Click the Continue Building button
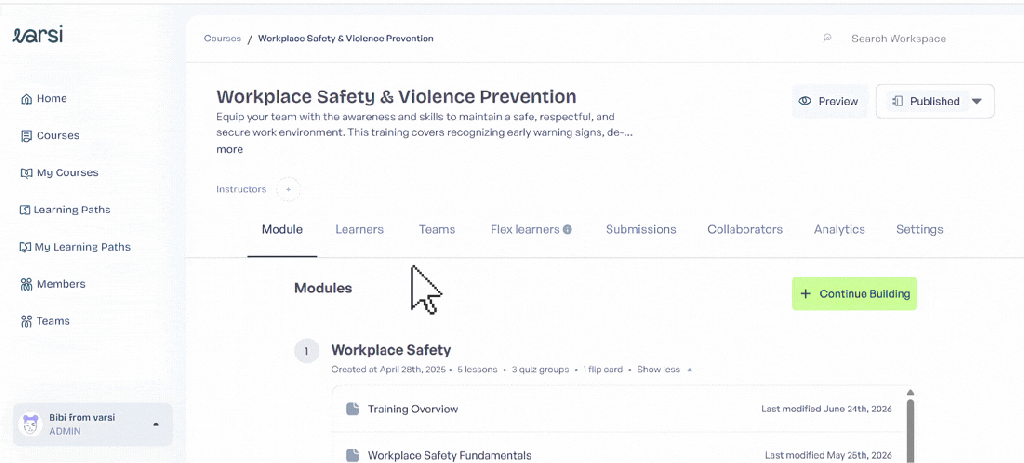 point(854,294)
